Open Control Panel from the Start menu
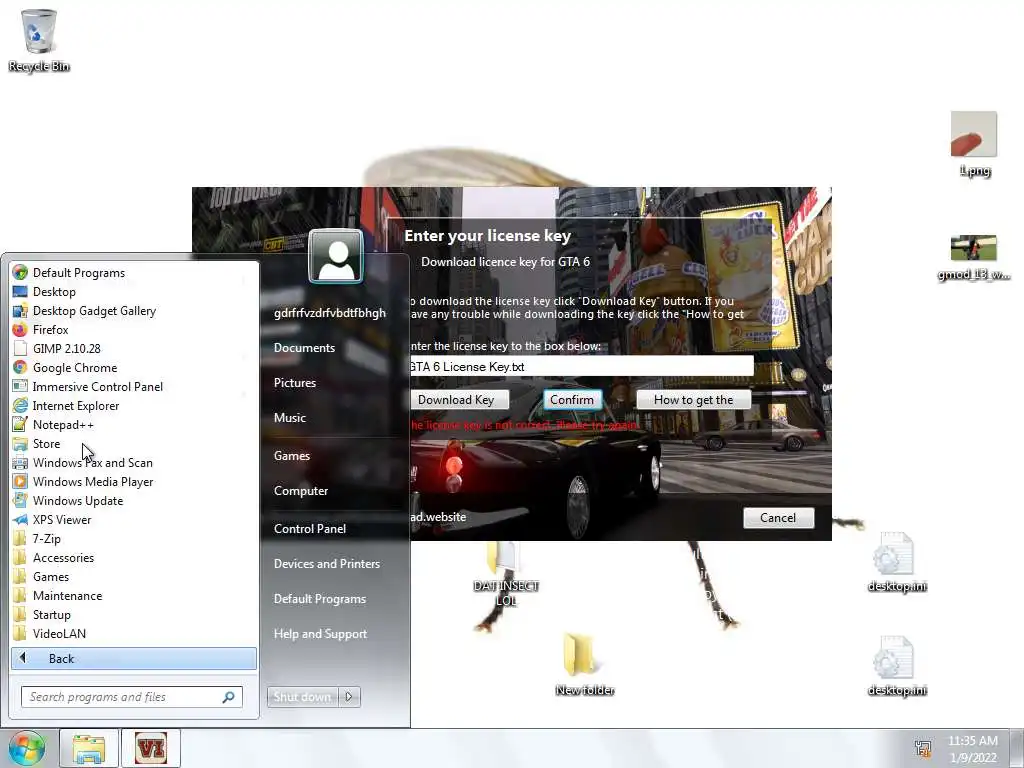This screenshot has width=1024, height=768. coord(310,529)
